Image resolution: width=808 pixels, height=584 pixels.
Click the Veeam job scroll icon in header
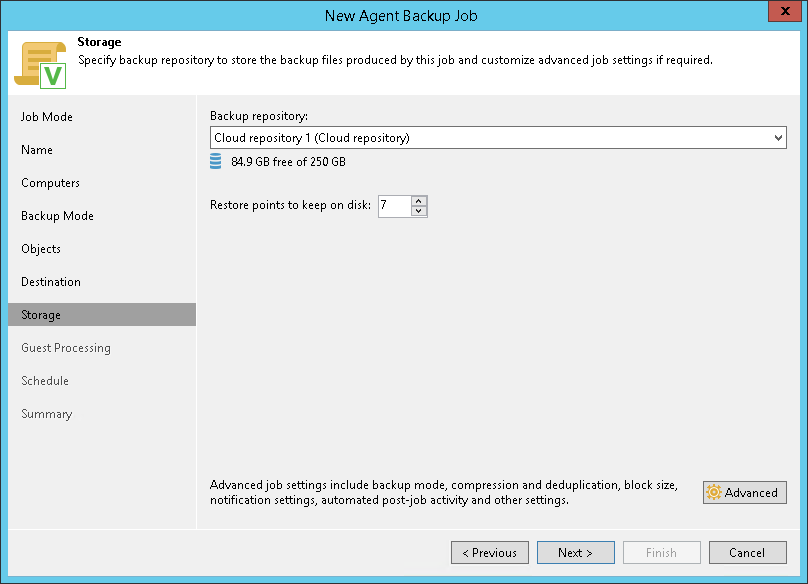[x=38, y=65]
